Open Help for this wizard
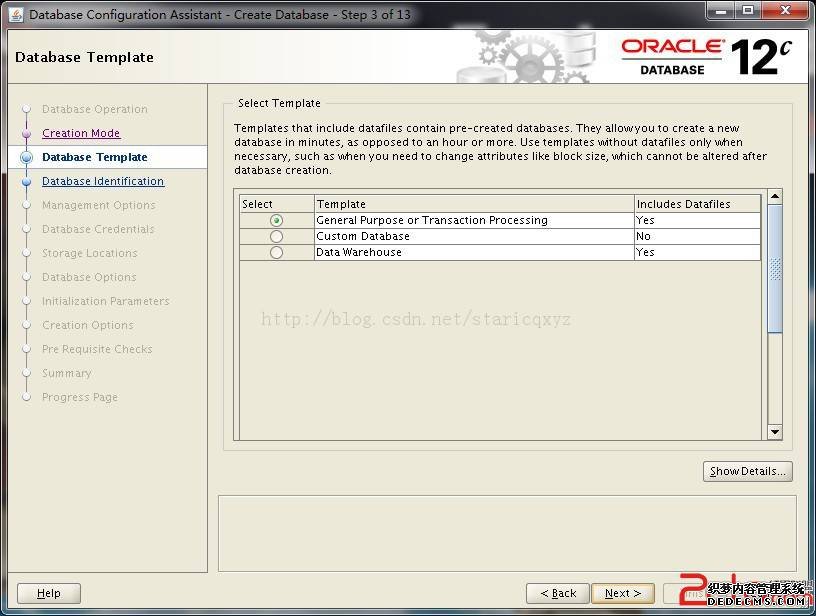816x616 pixels. pos(48,593)
